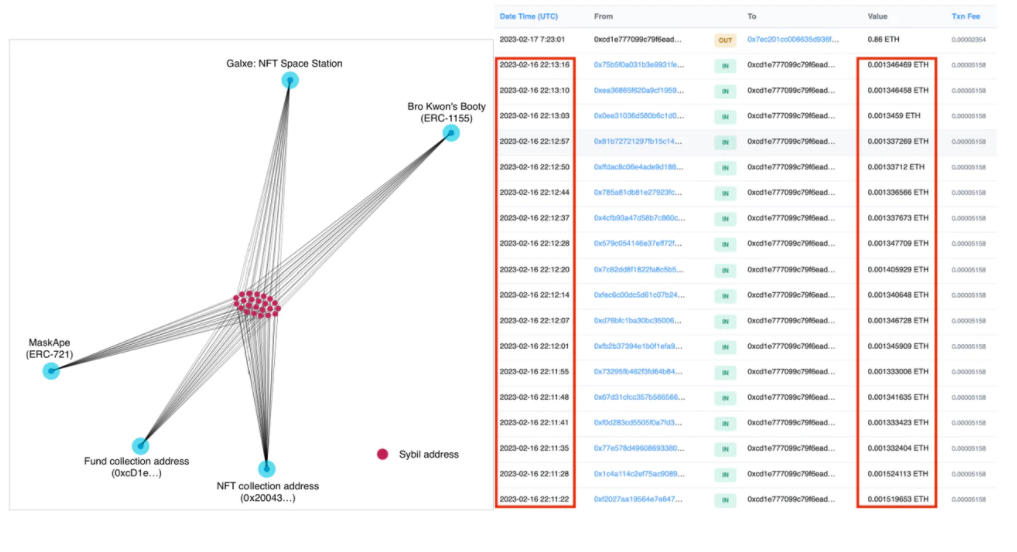This screenshot has height=552, width=1017.
Task: Open sender address 0x75b5f0a031b3e9931fe
Action: 638,65
